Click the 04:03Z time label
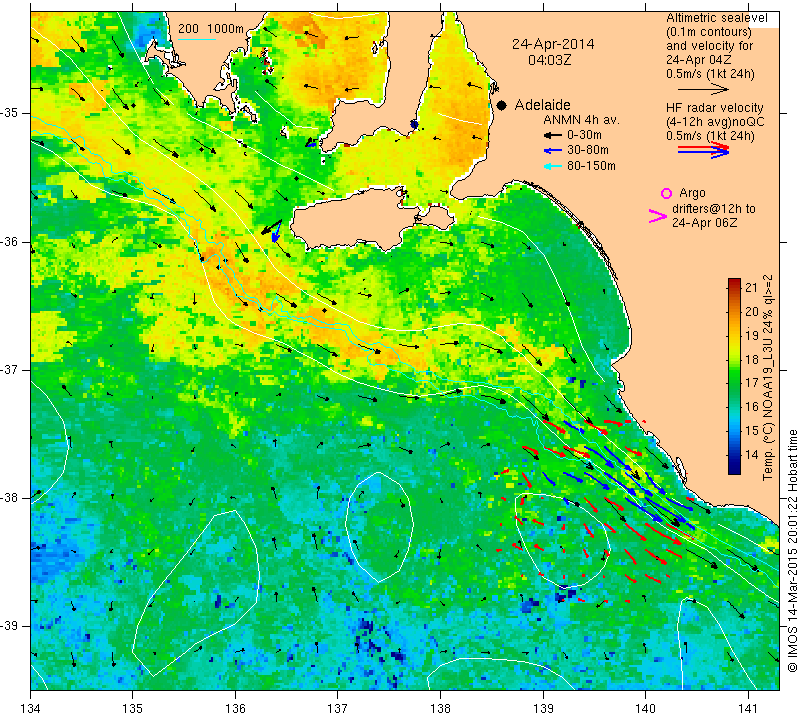800x720 pixels. (549, 60)
